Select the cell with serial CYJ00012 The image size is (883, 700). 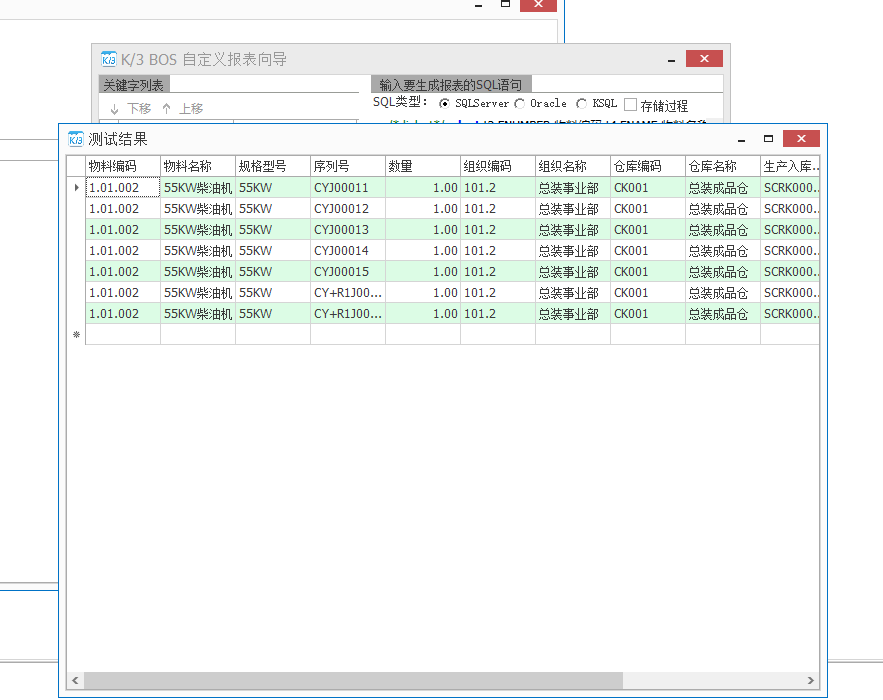(x=347, y=208)
